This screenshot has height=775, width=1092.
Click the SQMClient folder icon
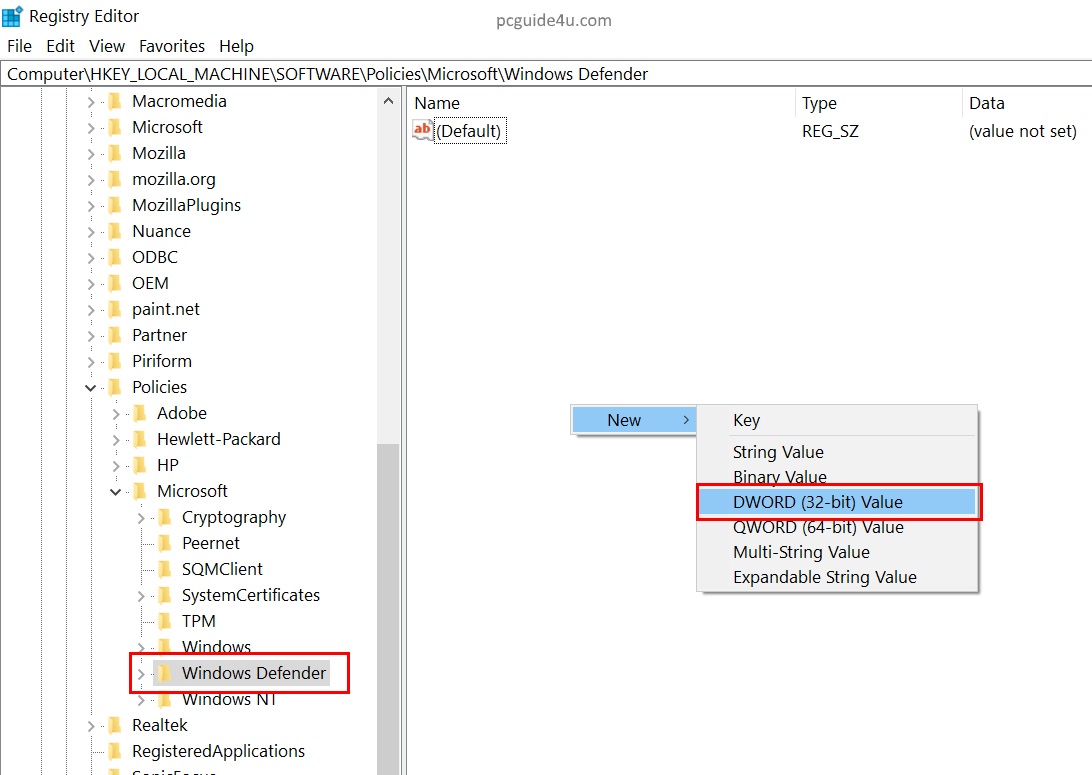[164, 569]
